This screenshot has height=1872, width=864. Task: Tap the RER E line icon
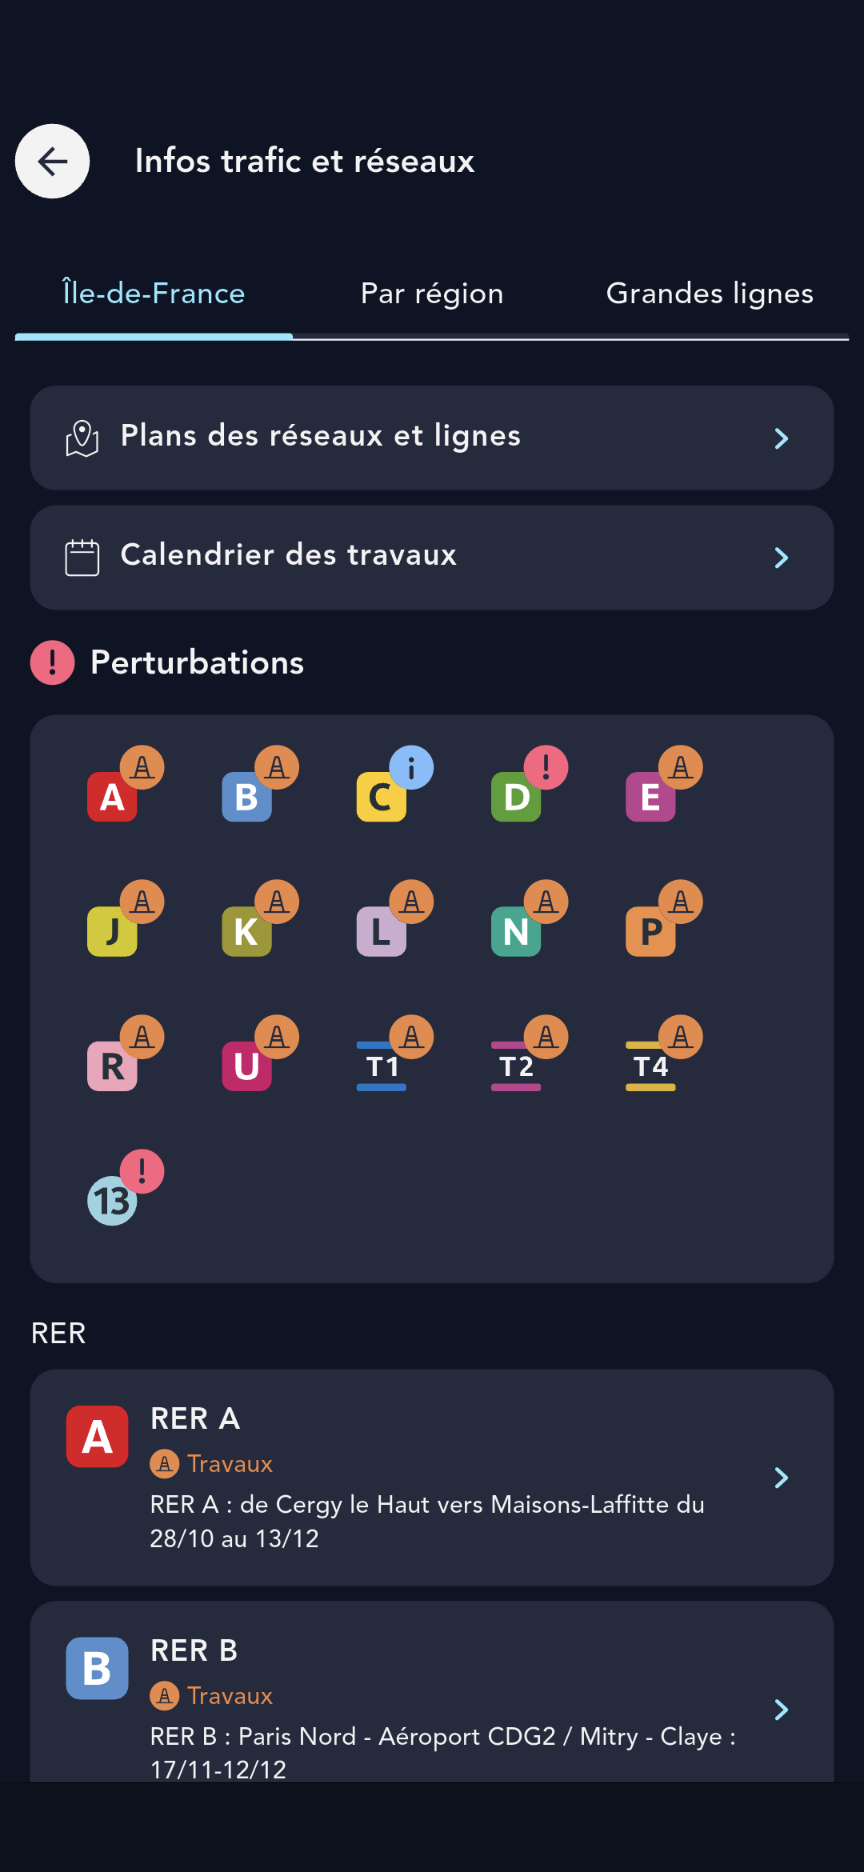651,797
